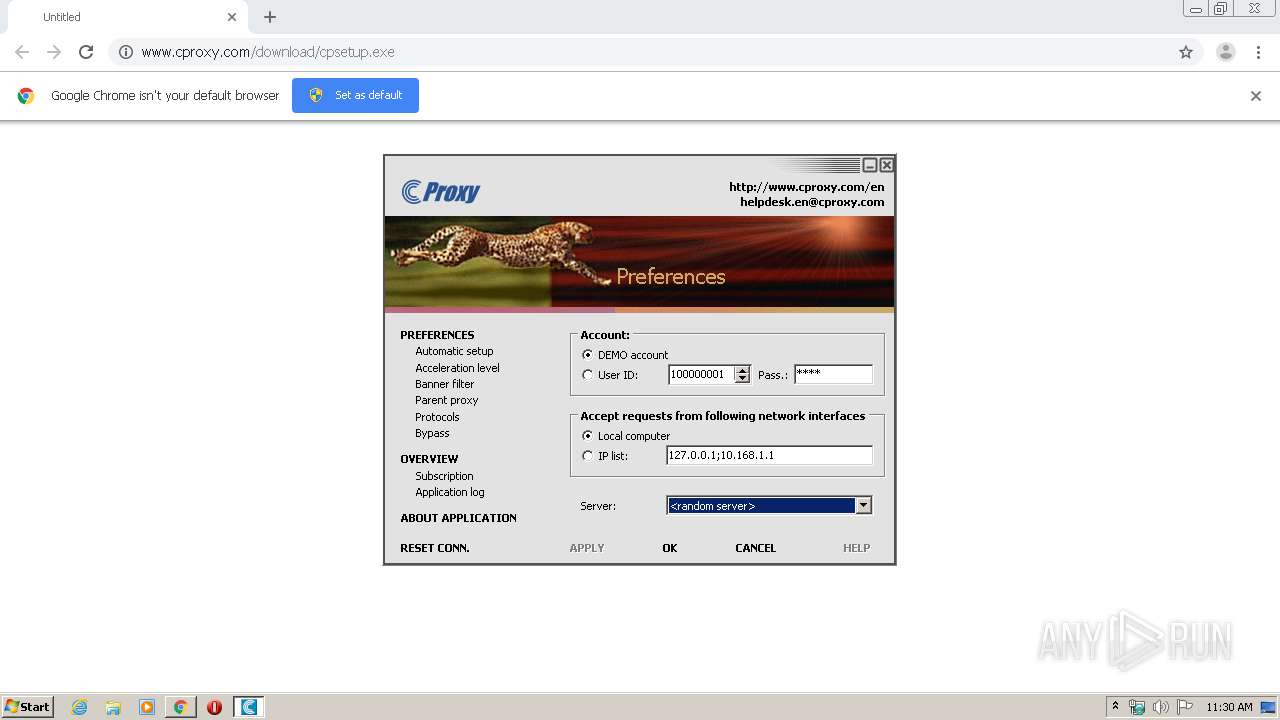The height and width of the screenshot is (720, 1280).
Task: Click Set as default button
Action: (355, 95)
